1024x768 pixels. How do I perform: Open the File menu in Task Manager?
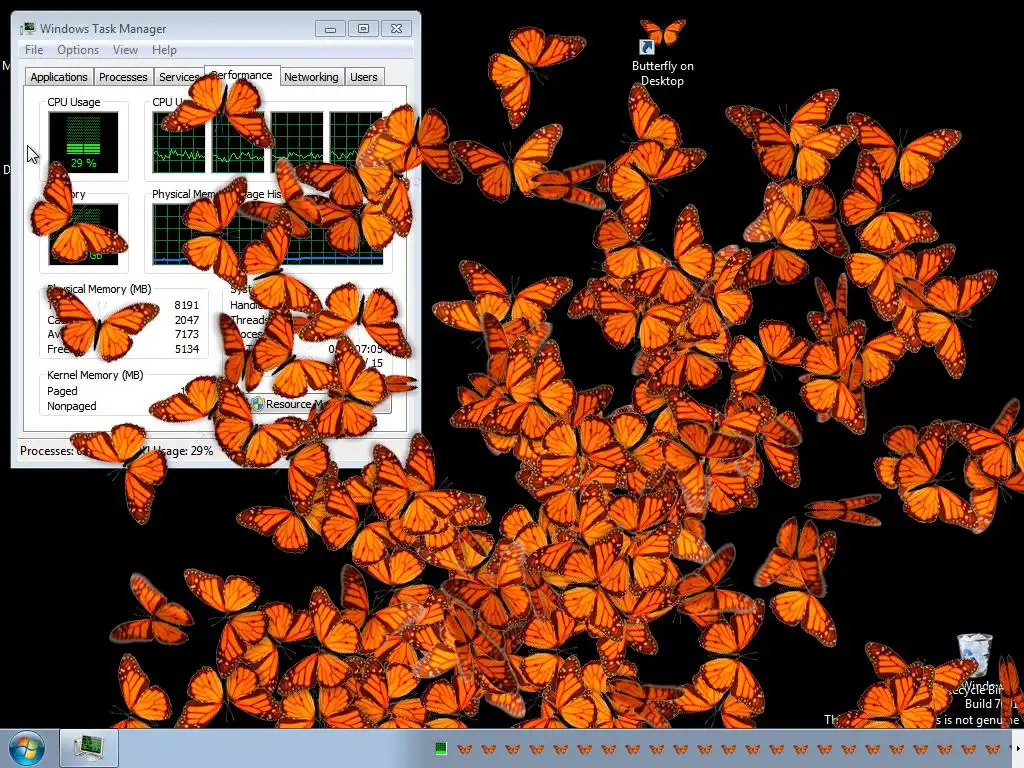[34, 50]
